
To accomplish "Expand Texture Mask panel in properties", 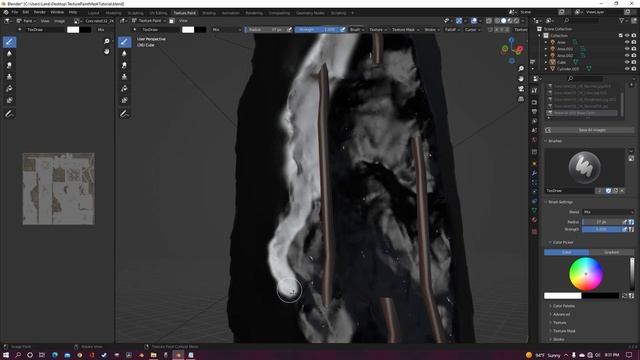I will coord(564,331).
